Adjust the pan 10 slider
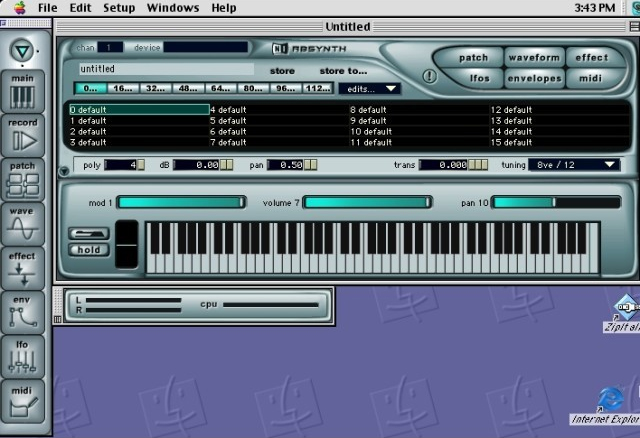 (x=556, y=202)
